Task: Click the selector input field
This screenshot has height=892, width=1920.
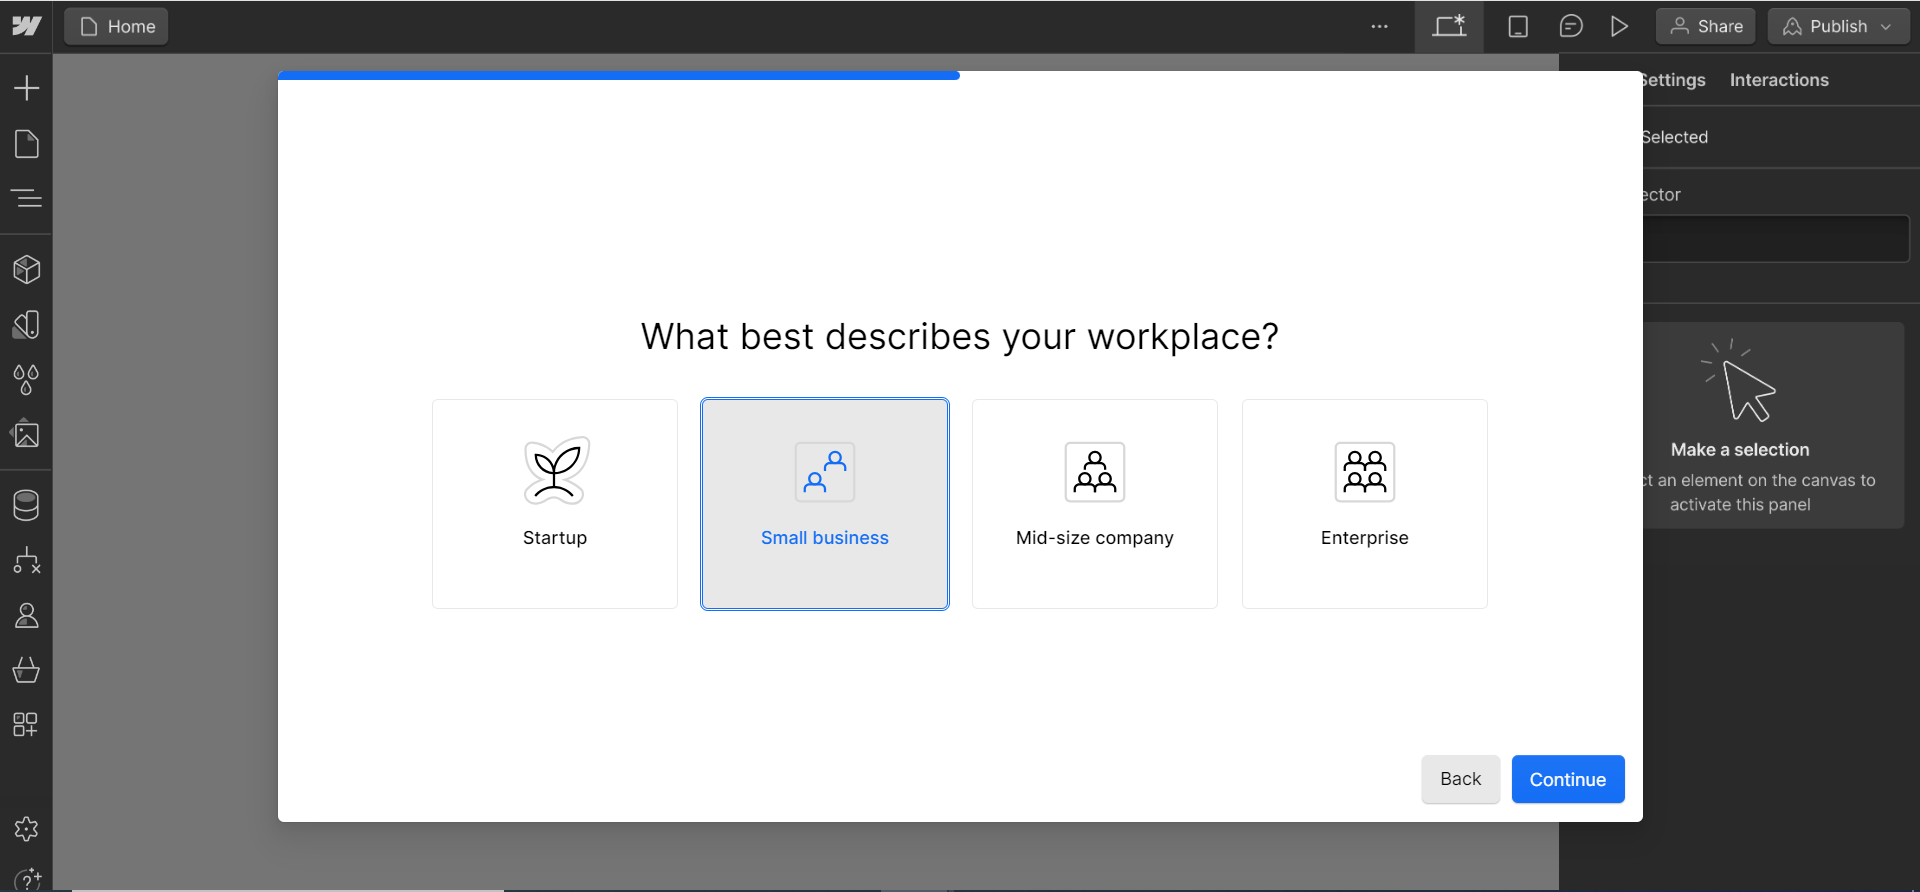Action: 1776,239
